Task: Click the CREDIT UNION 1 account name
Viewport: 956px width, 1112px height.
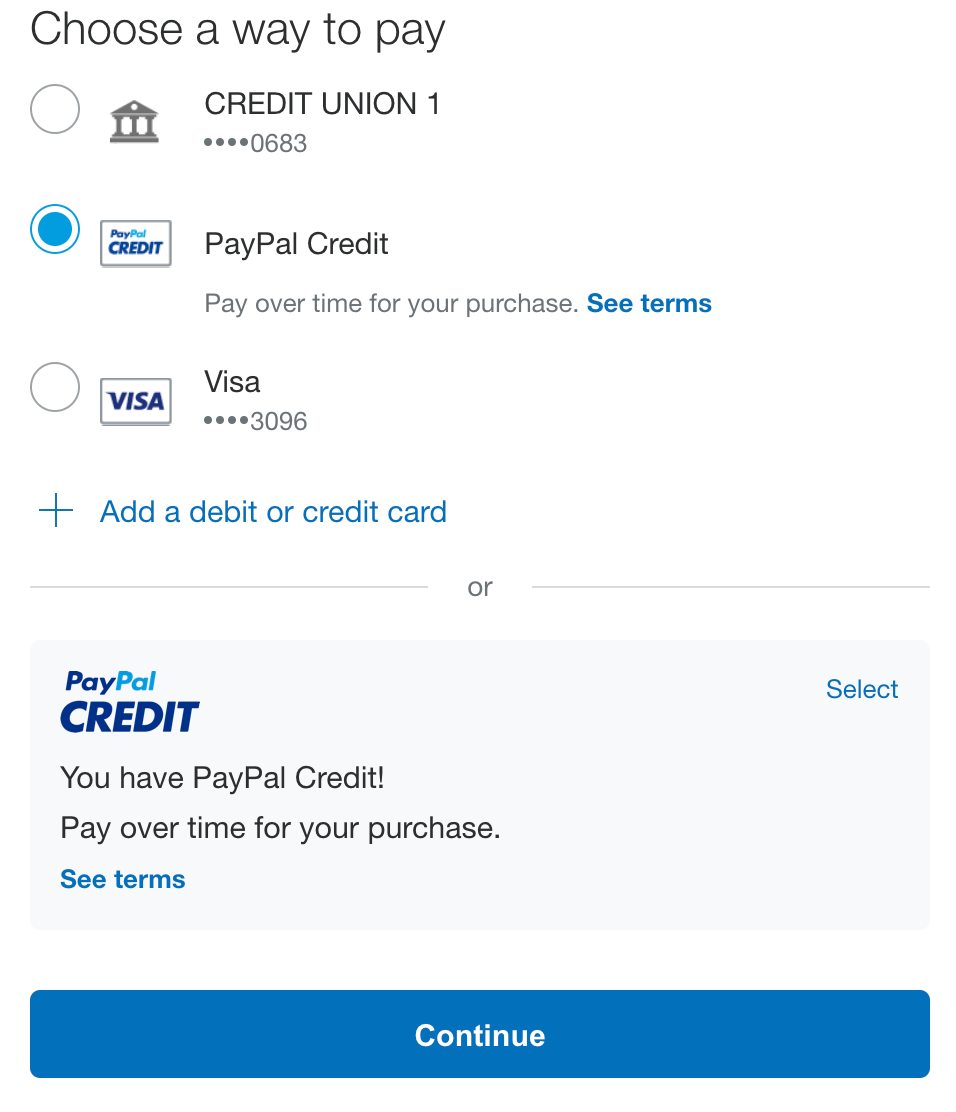Action: 322,104
